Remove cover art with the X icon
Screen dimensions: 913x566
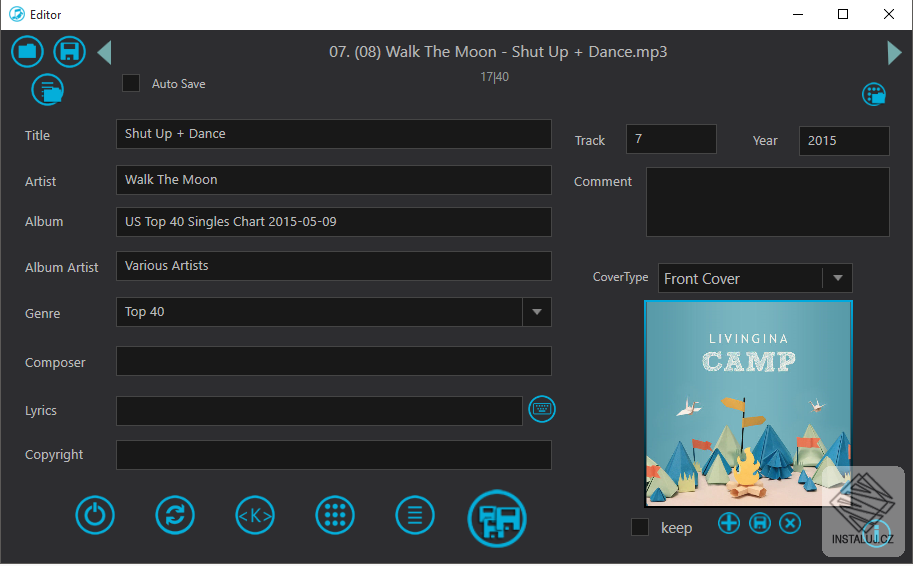(790, 523)
